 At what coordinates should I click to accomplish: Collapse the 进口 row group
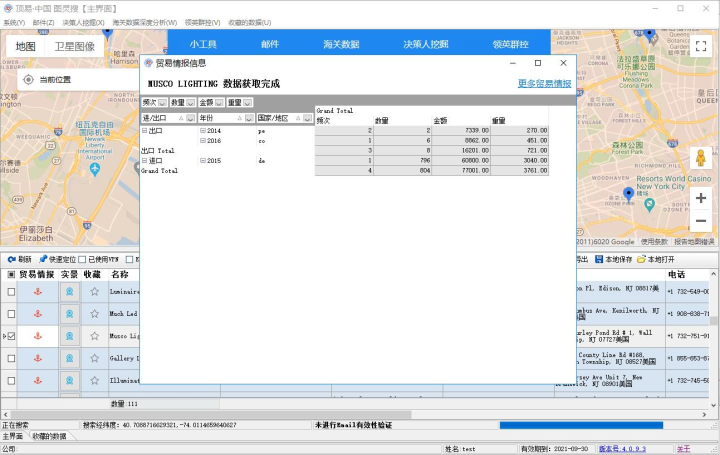(145, 161)
